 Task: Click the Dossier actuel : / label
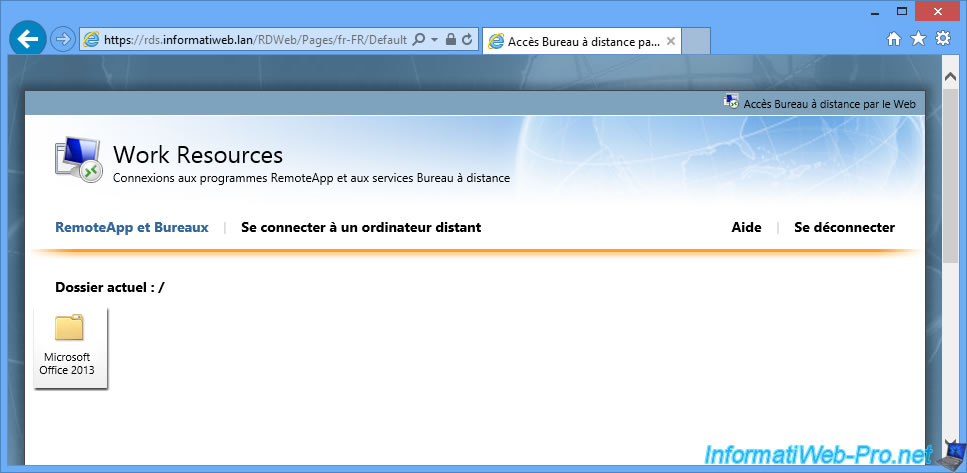[x=110, y=287]
